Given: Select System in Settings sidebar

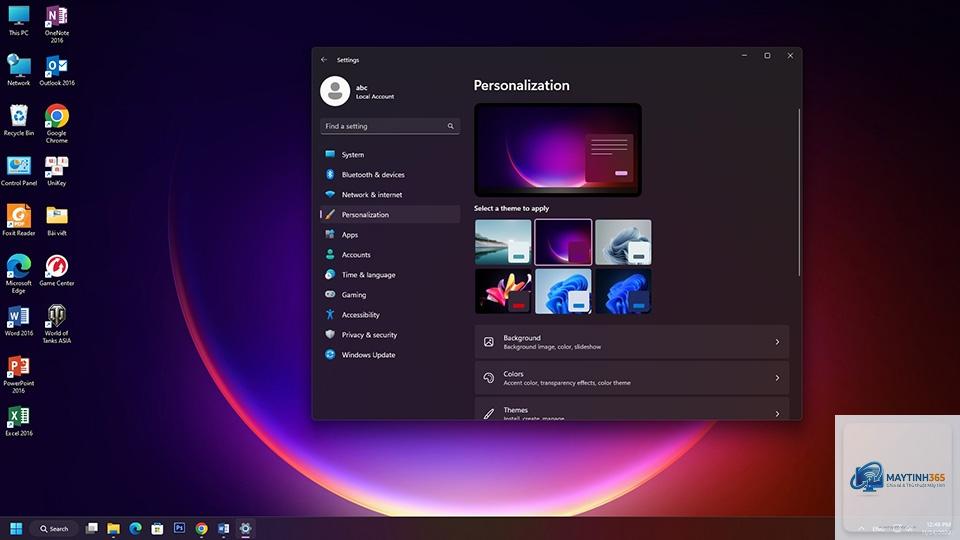Looking at the screenshot, I should point(389,154).
